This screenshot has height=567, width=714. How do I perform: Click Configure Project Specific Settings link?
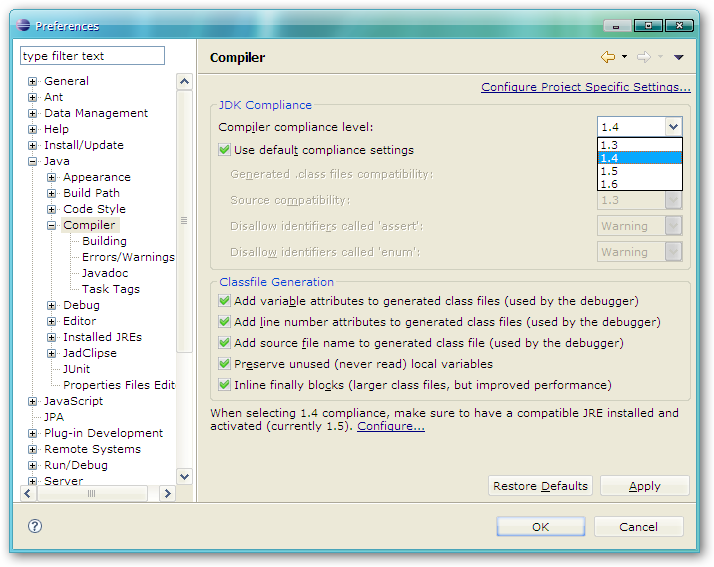[x=586, y=87]
